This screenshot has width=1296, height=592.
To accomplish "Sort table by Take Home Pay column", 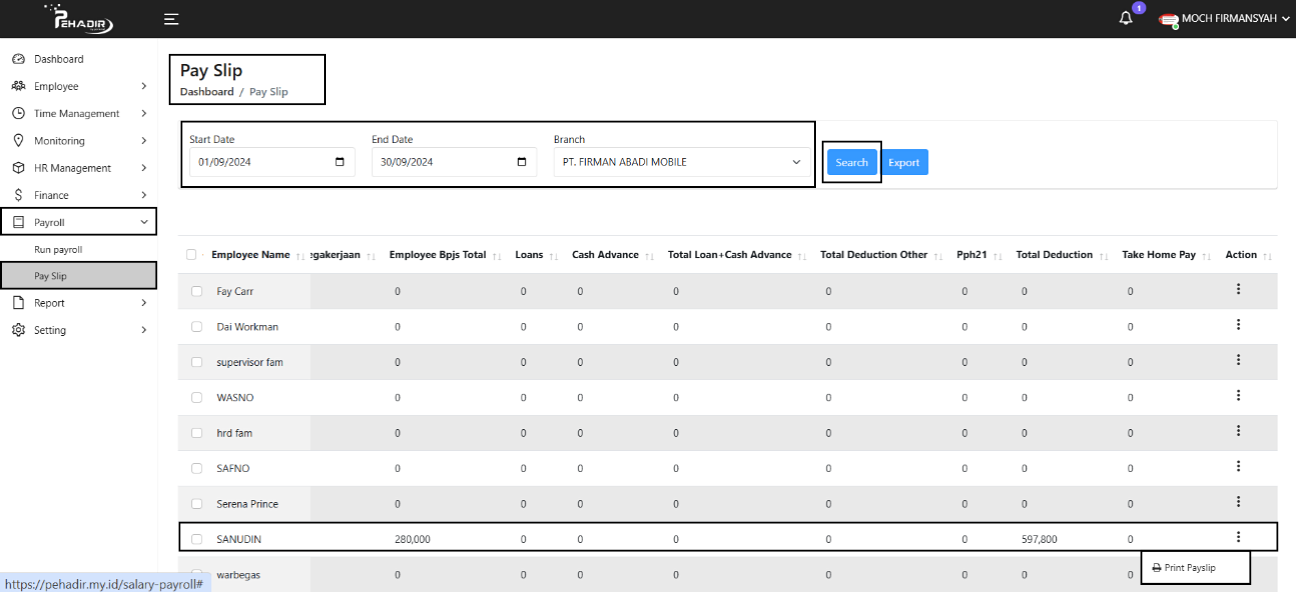I will 1159,255.
